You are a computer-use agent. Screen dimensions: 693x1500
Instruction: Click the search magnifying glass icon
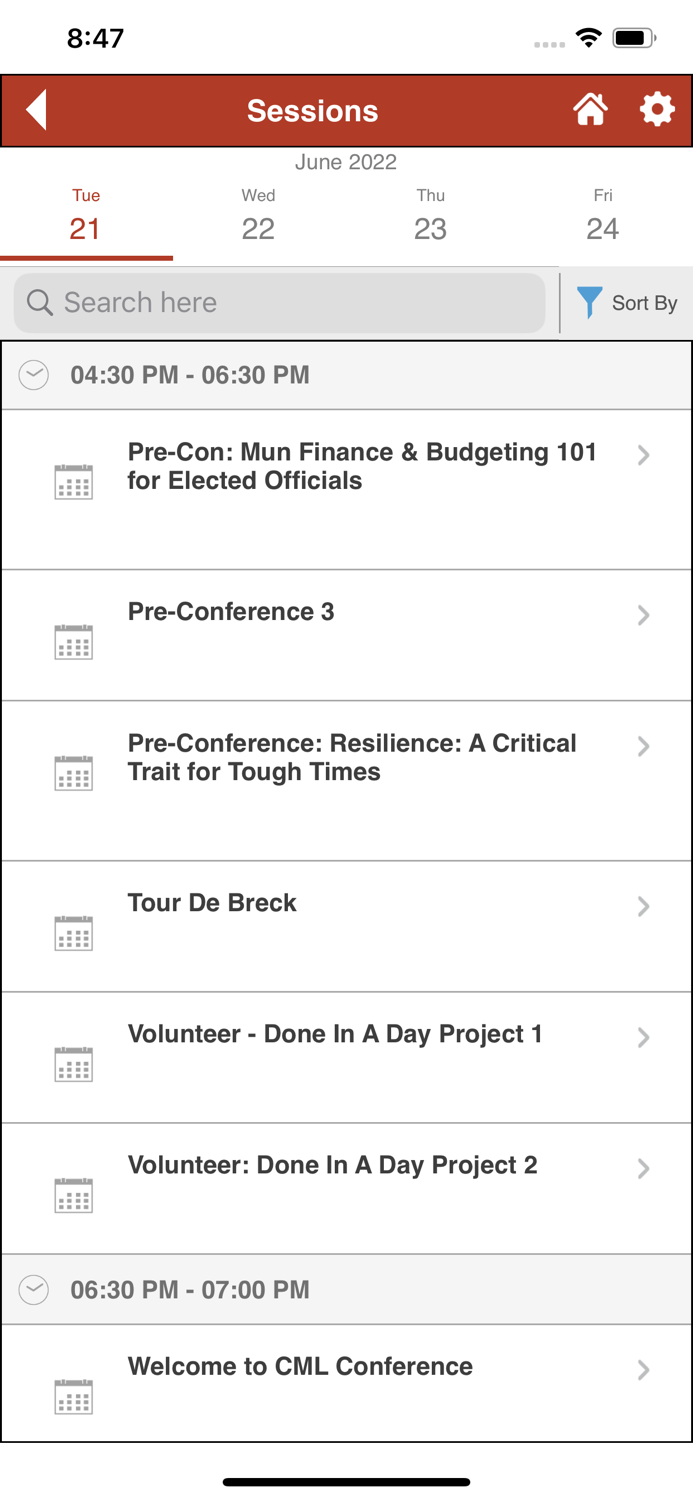(x=39, y=302)
